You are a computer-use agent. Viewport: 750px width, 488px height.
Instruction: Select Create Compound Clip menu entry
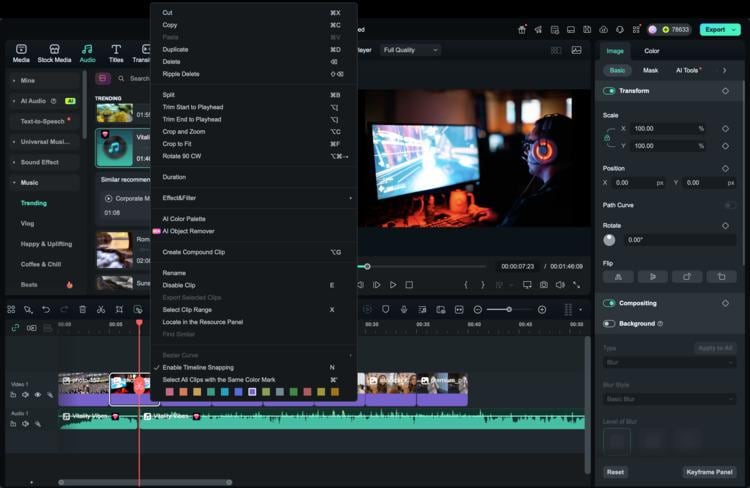[x=254, y=252]
